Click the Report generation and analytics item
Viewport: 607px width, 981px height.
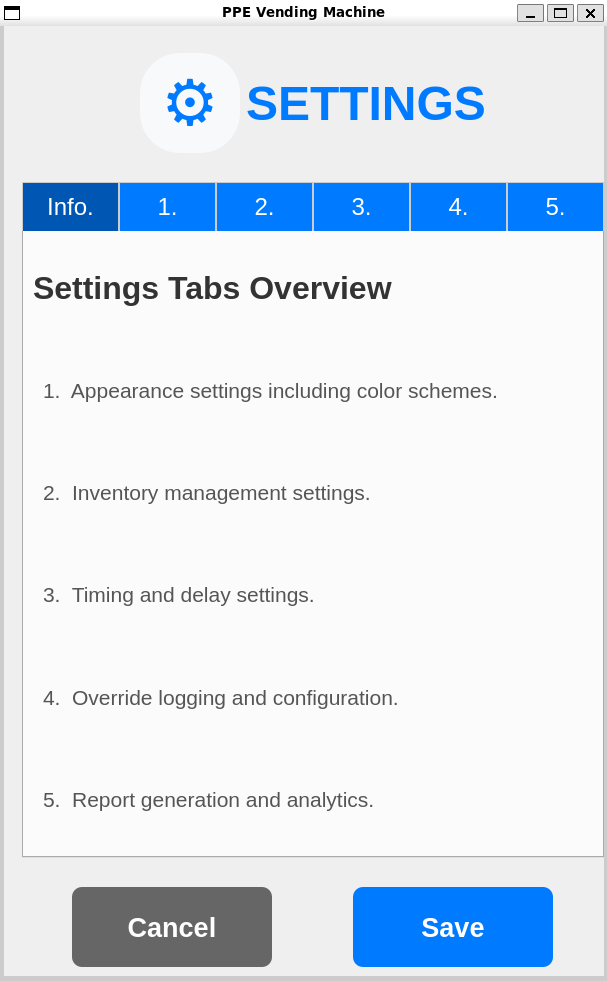(208, 800)
